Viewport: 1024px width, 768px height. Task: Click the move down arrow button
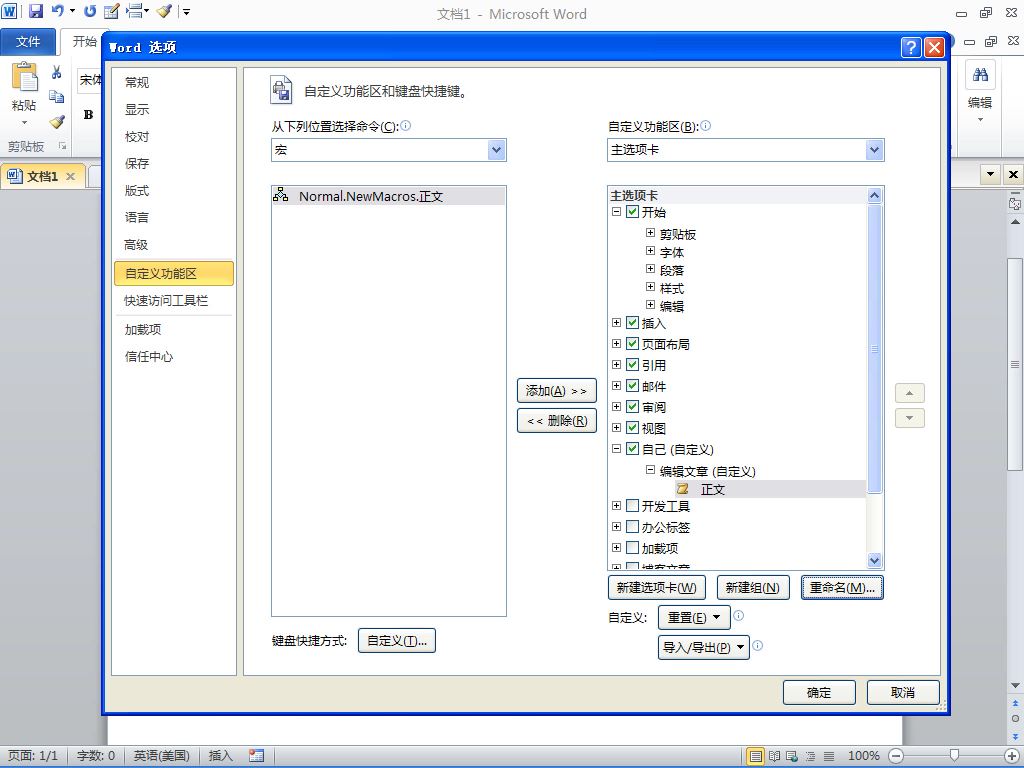pos(910,418)
